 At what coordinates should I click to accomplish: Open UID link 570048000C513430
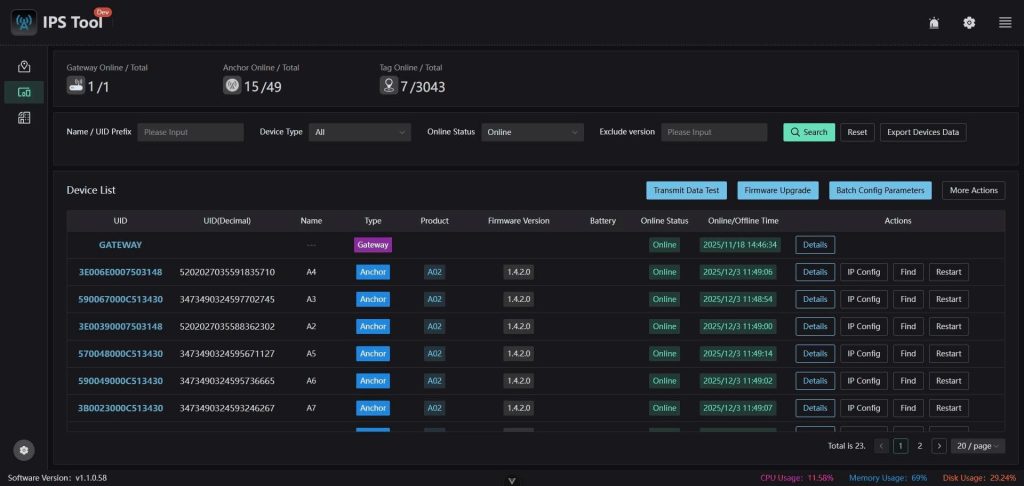point(120,353)
